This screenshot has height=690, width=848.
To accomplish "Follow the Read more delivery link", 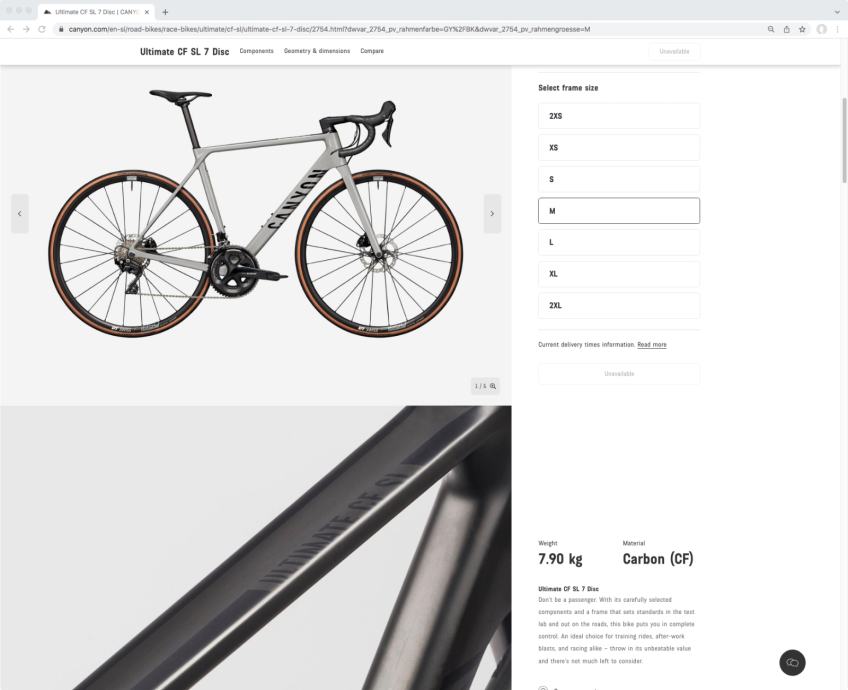I will coord(652,344).
